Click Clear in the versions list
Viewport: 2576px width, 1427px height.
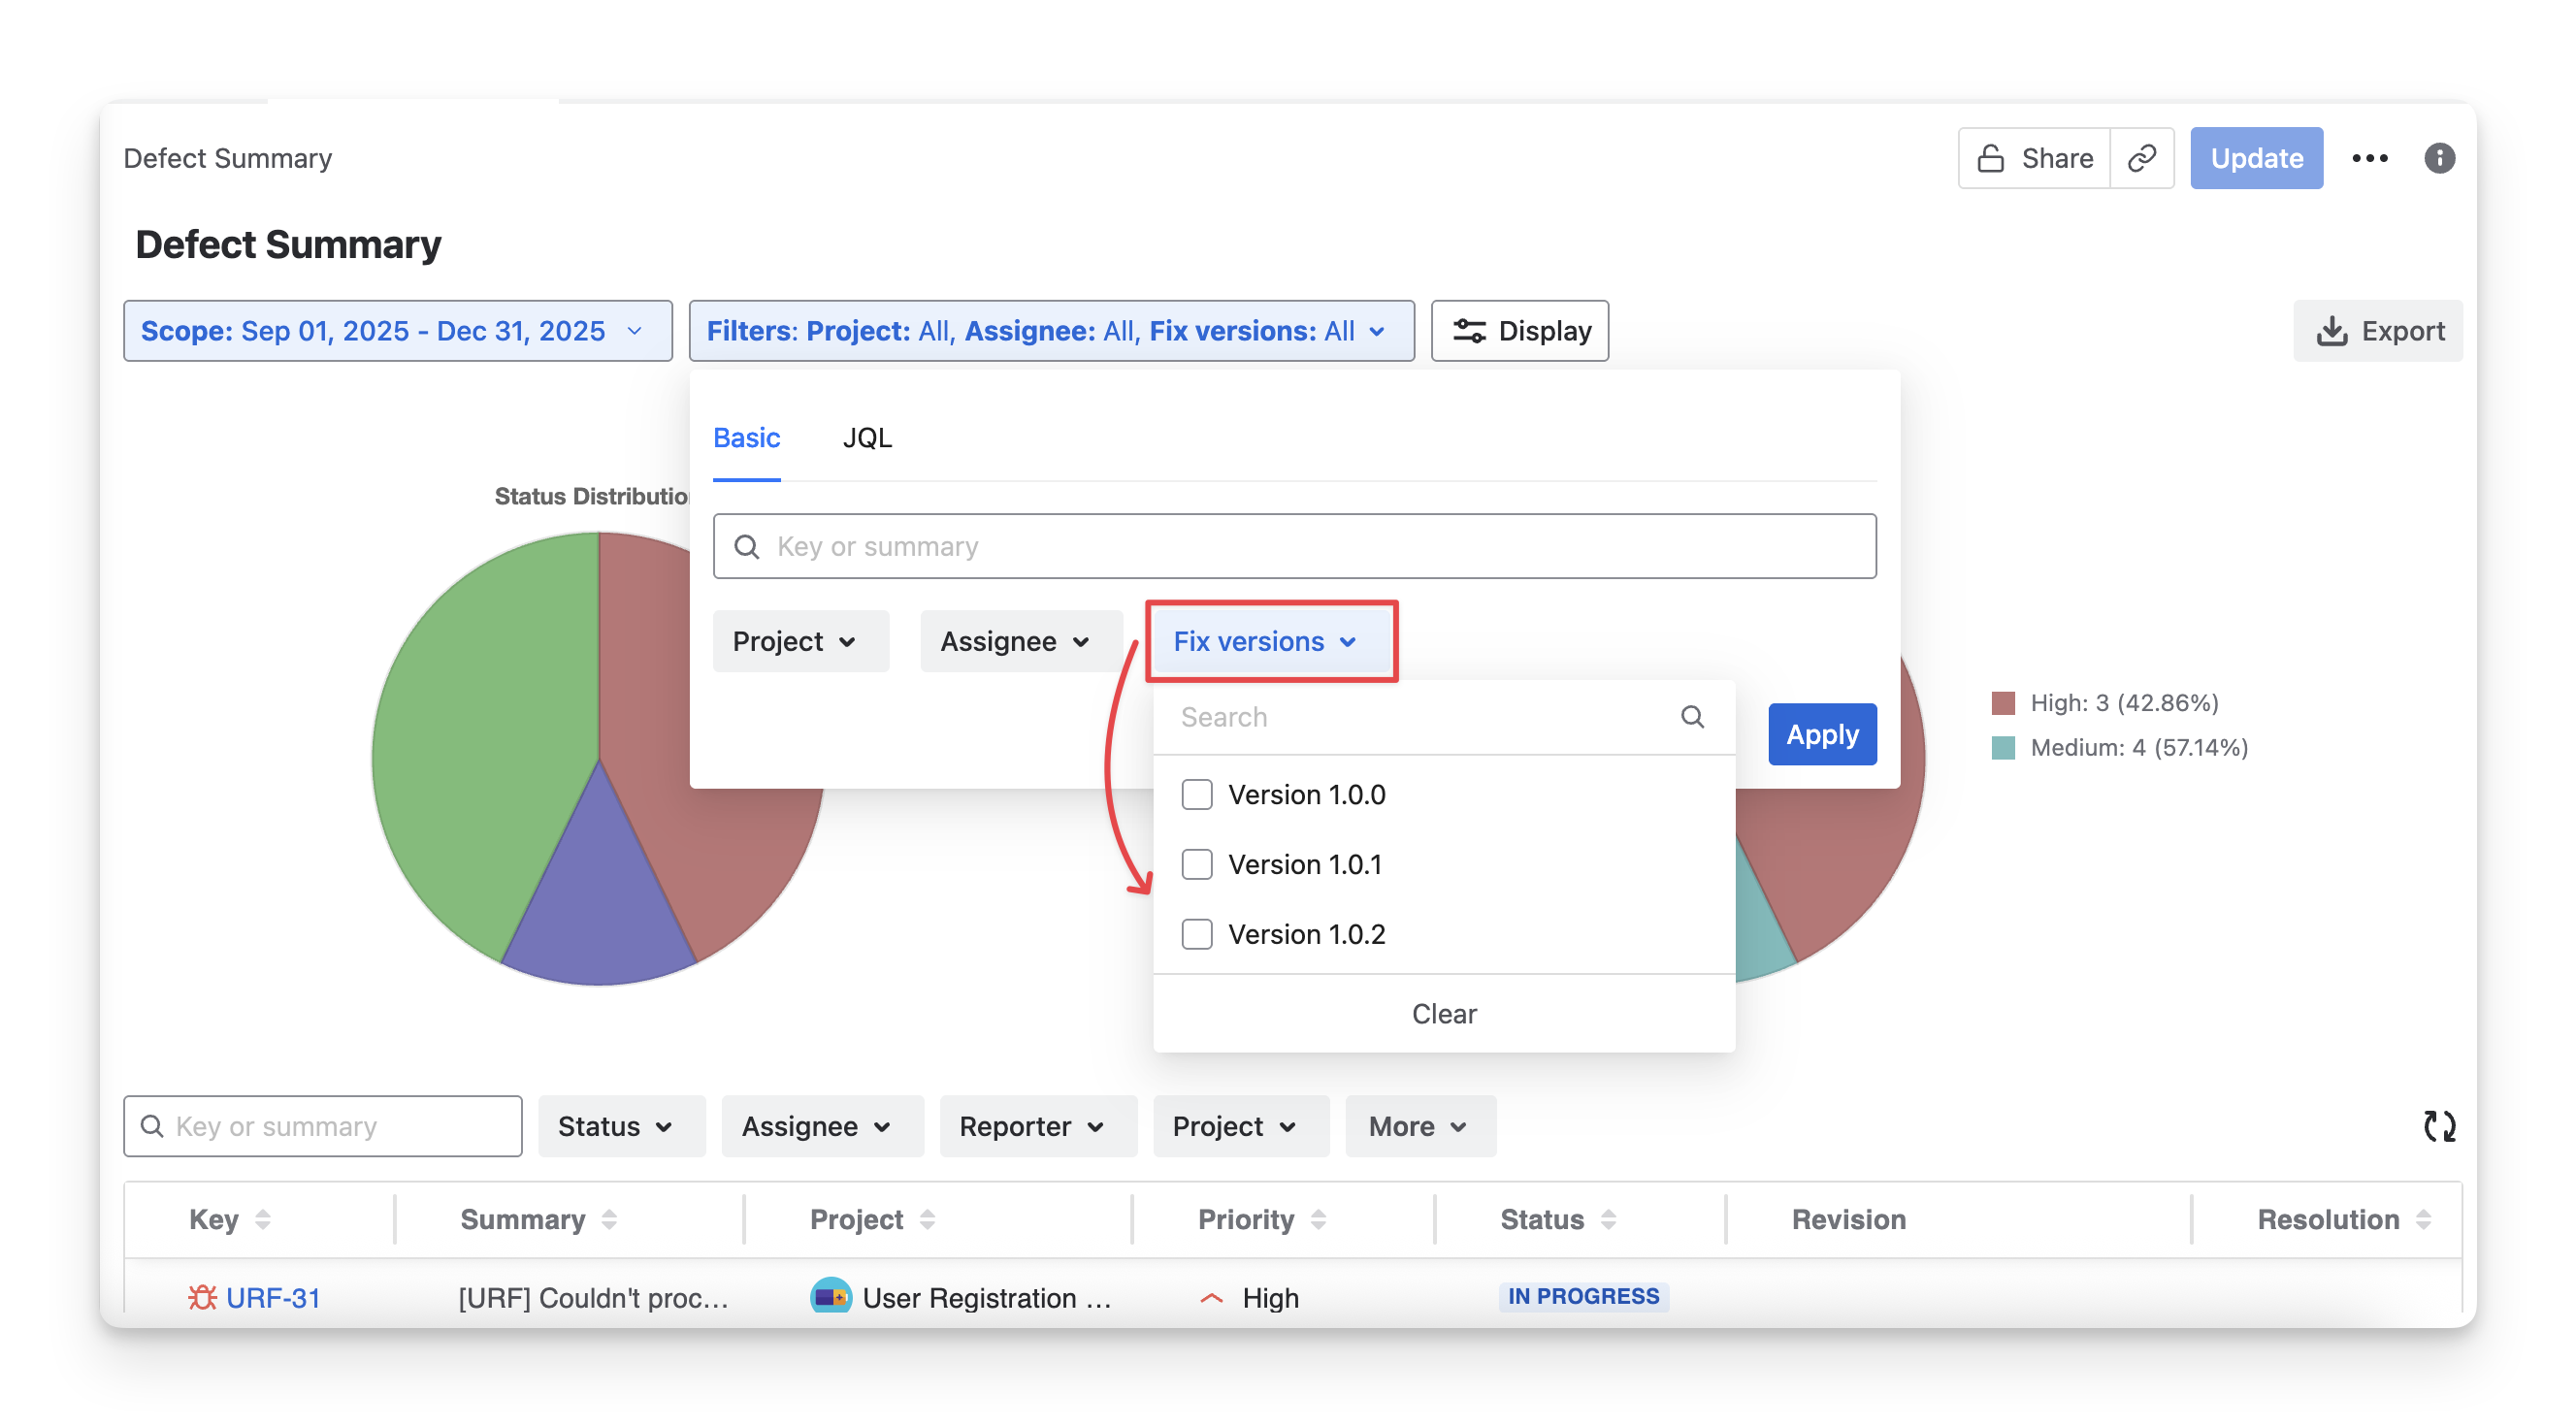[x=1443, y=1013]
